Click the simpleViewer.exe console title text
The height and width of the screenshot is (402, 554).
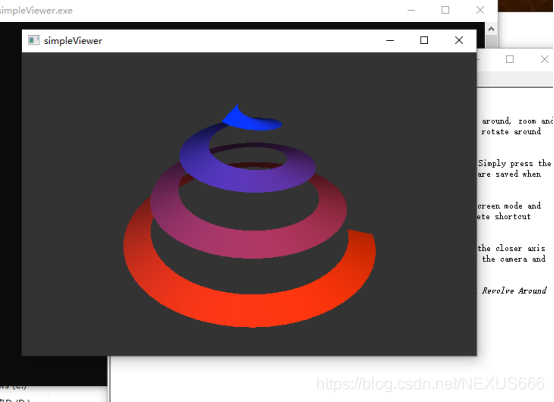click(x=36, y=11)
